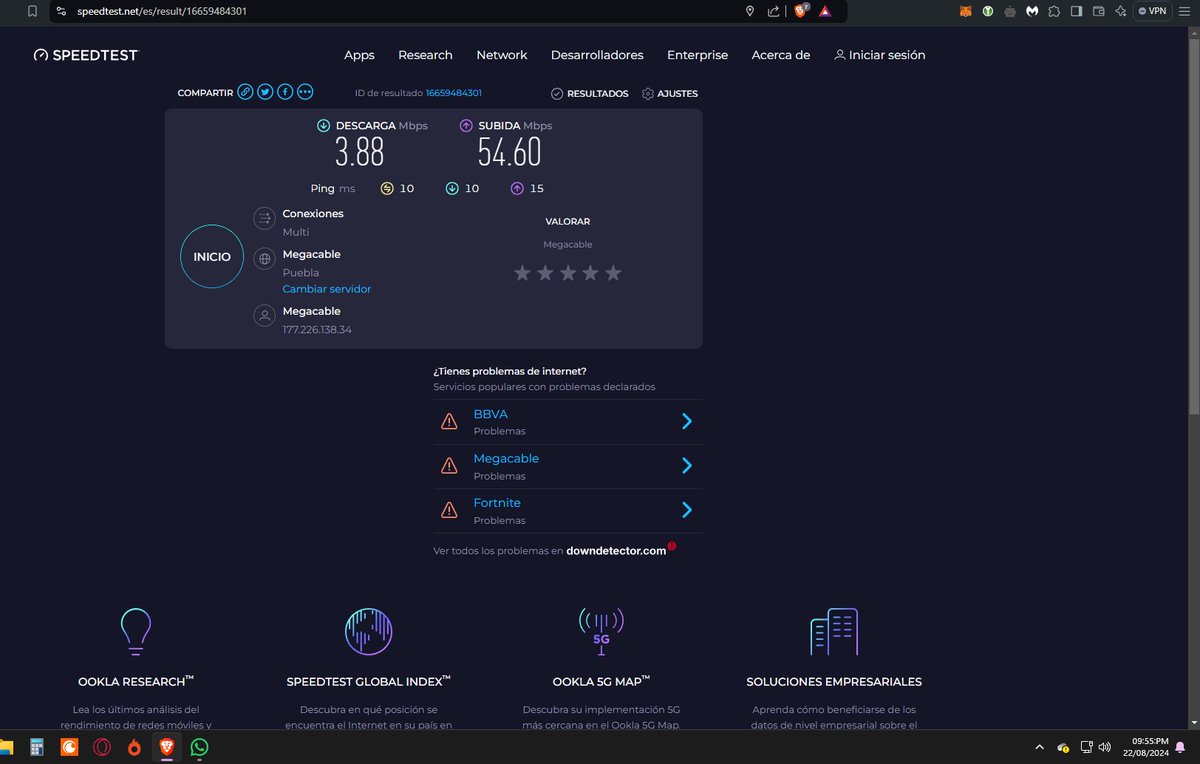Open Opera browser from taskbar
The height and width of the screenshot is (764, 1200).
click(x=101, y=746)
